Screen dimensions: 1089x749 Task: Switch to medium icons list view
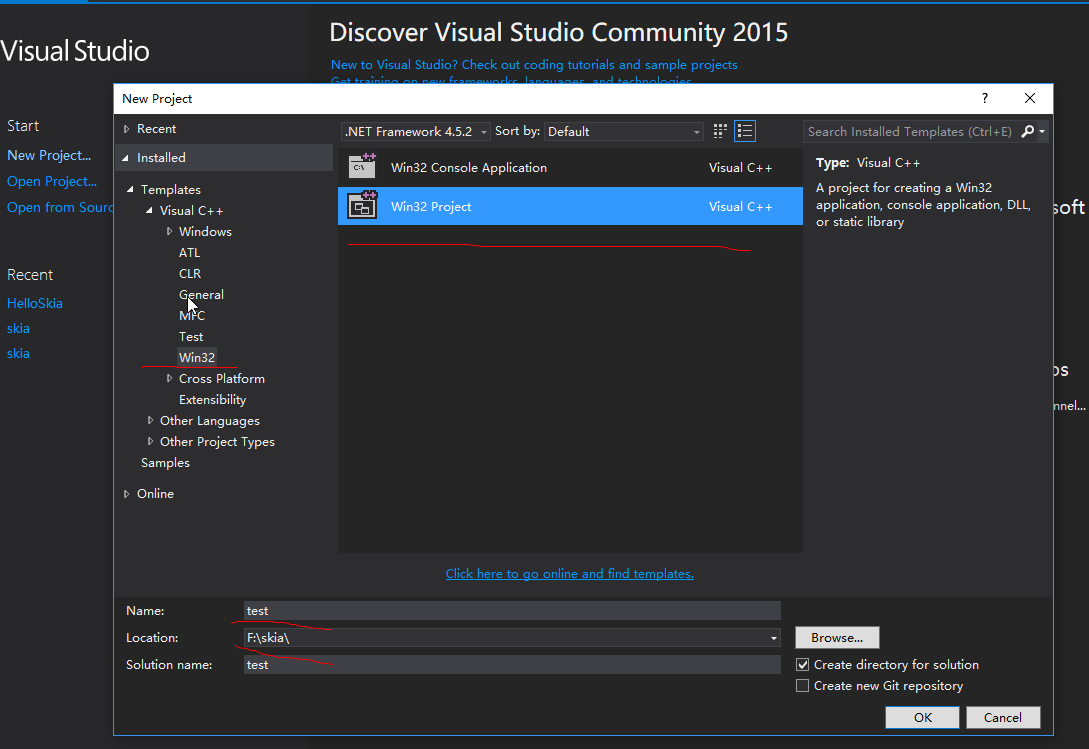click(745, 131)
